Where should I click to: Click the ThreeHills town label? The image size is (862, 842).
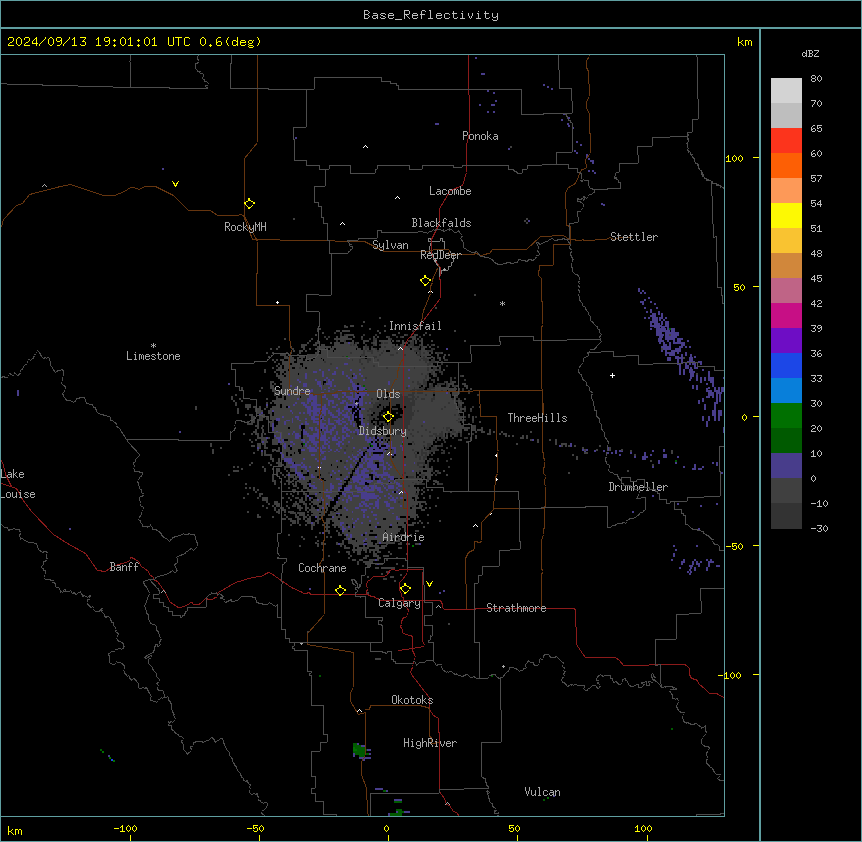pos(537,418)
